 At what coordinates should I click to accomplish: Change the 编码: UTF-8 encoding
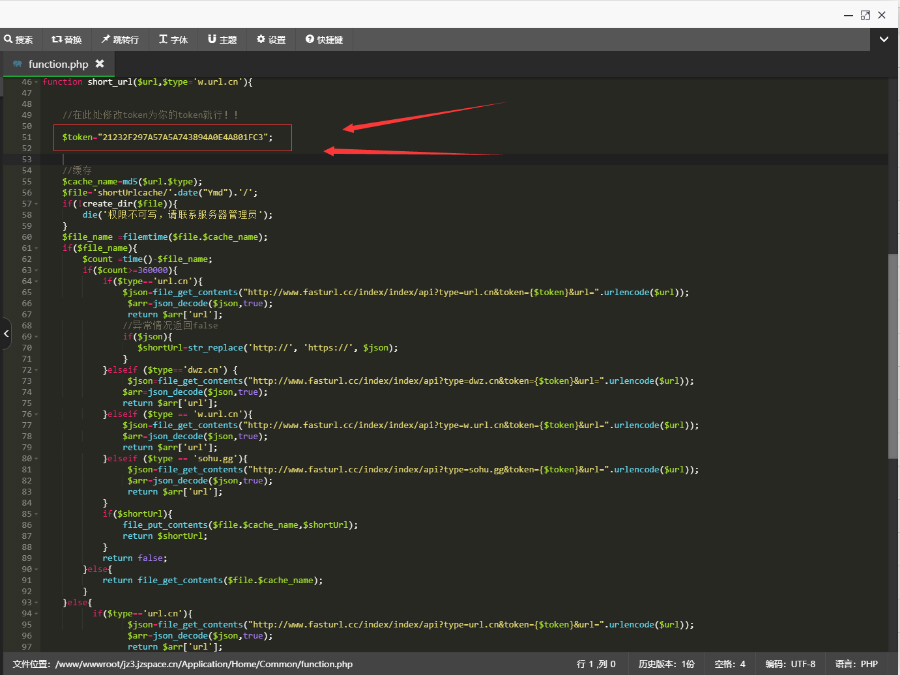click(x=790, y=663)
